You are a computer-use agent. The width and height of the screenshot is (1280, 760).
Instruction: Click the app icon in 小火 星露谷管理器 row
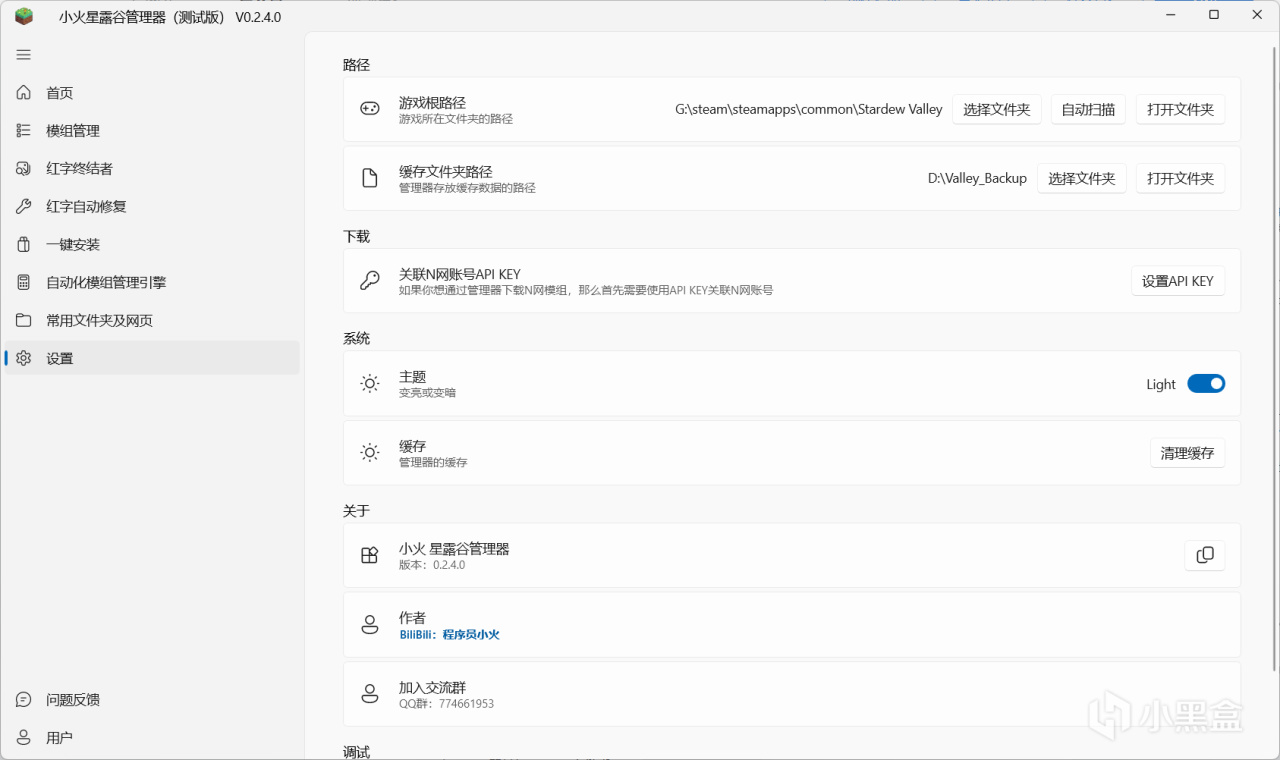point(370,556)
